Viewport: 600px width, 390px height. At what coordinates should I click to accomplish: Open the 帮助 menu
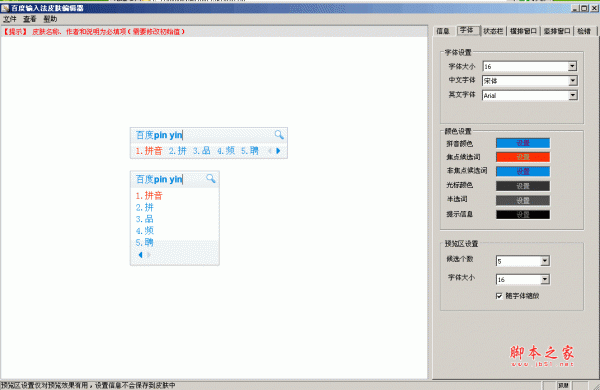50,19
